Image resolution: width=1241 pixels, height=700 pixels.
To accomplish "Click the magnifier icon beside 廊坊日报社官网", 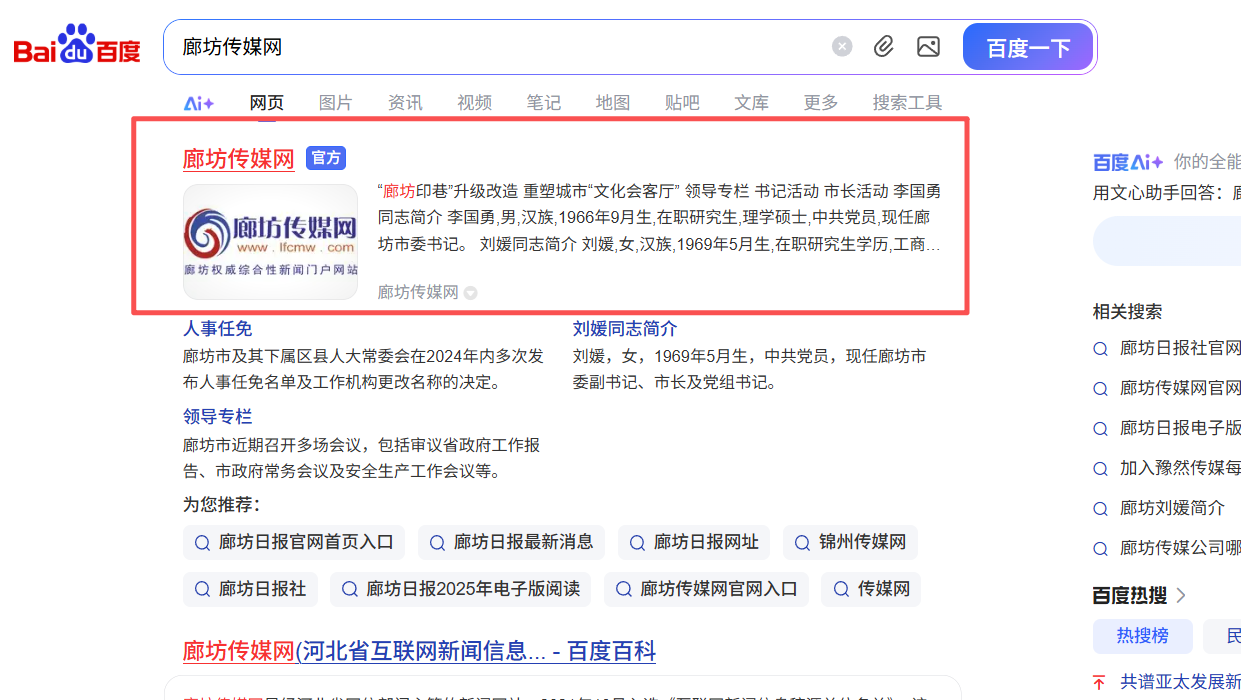I will coord(1101,347).
